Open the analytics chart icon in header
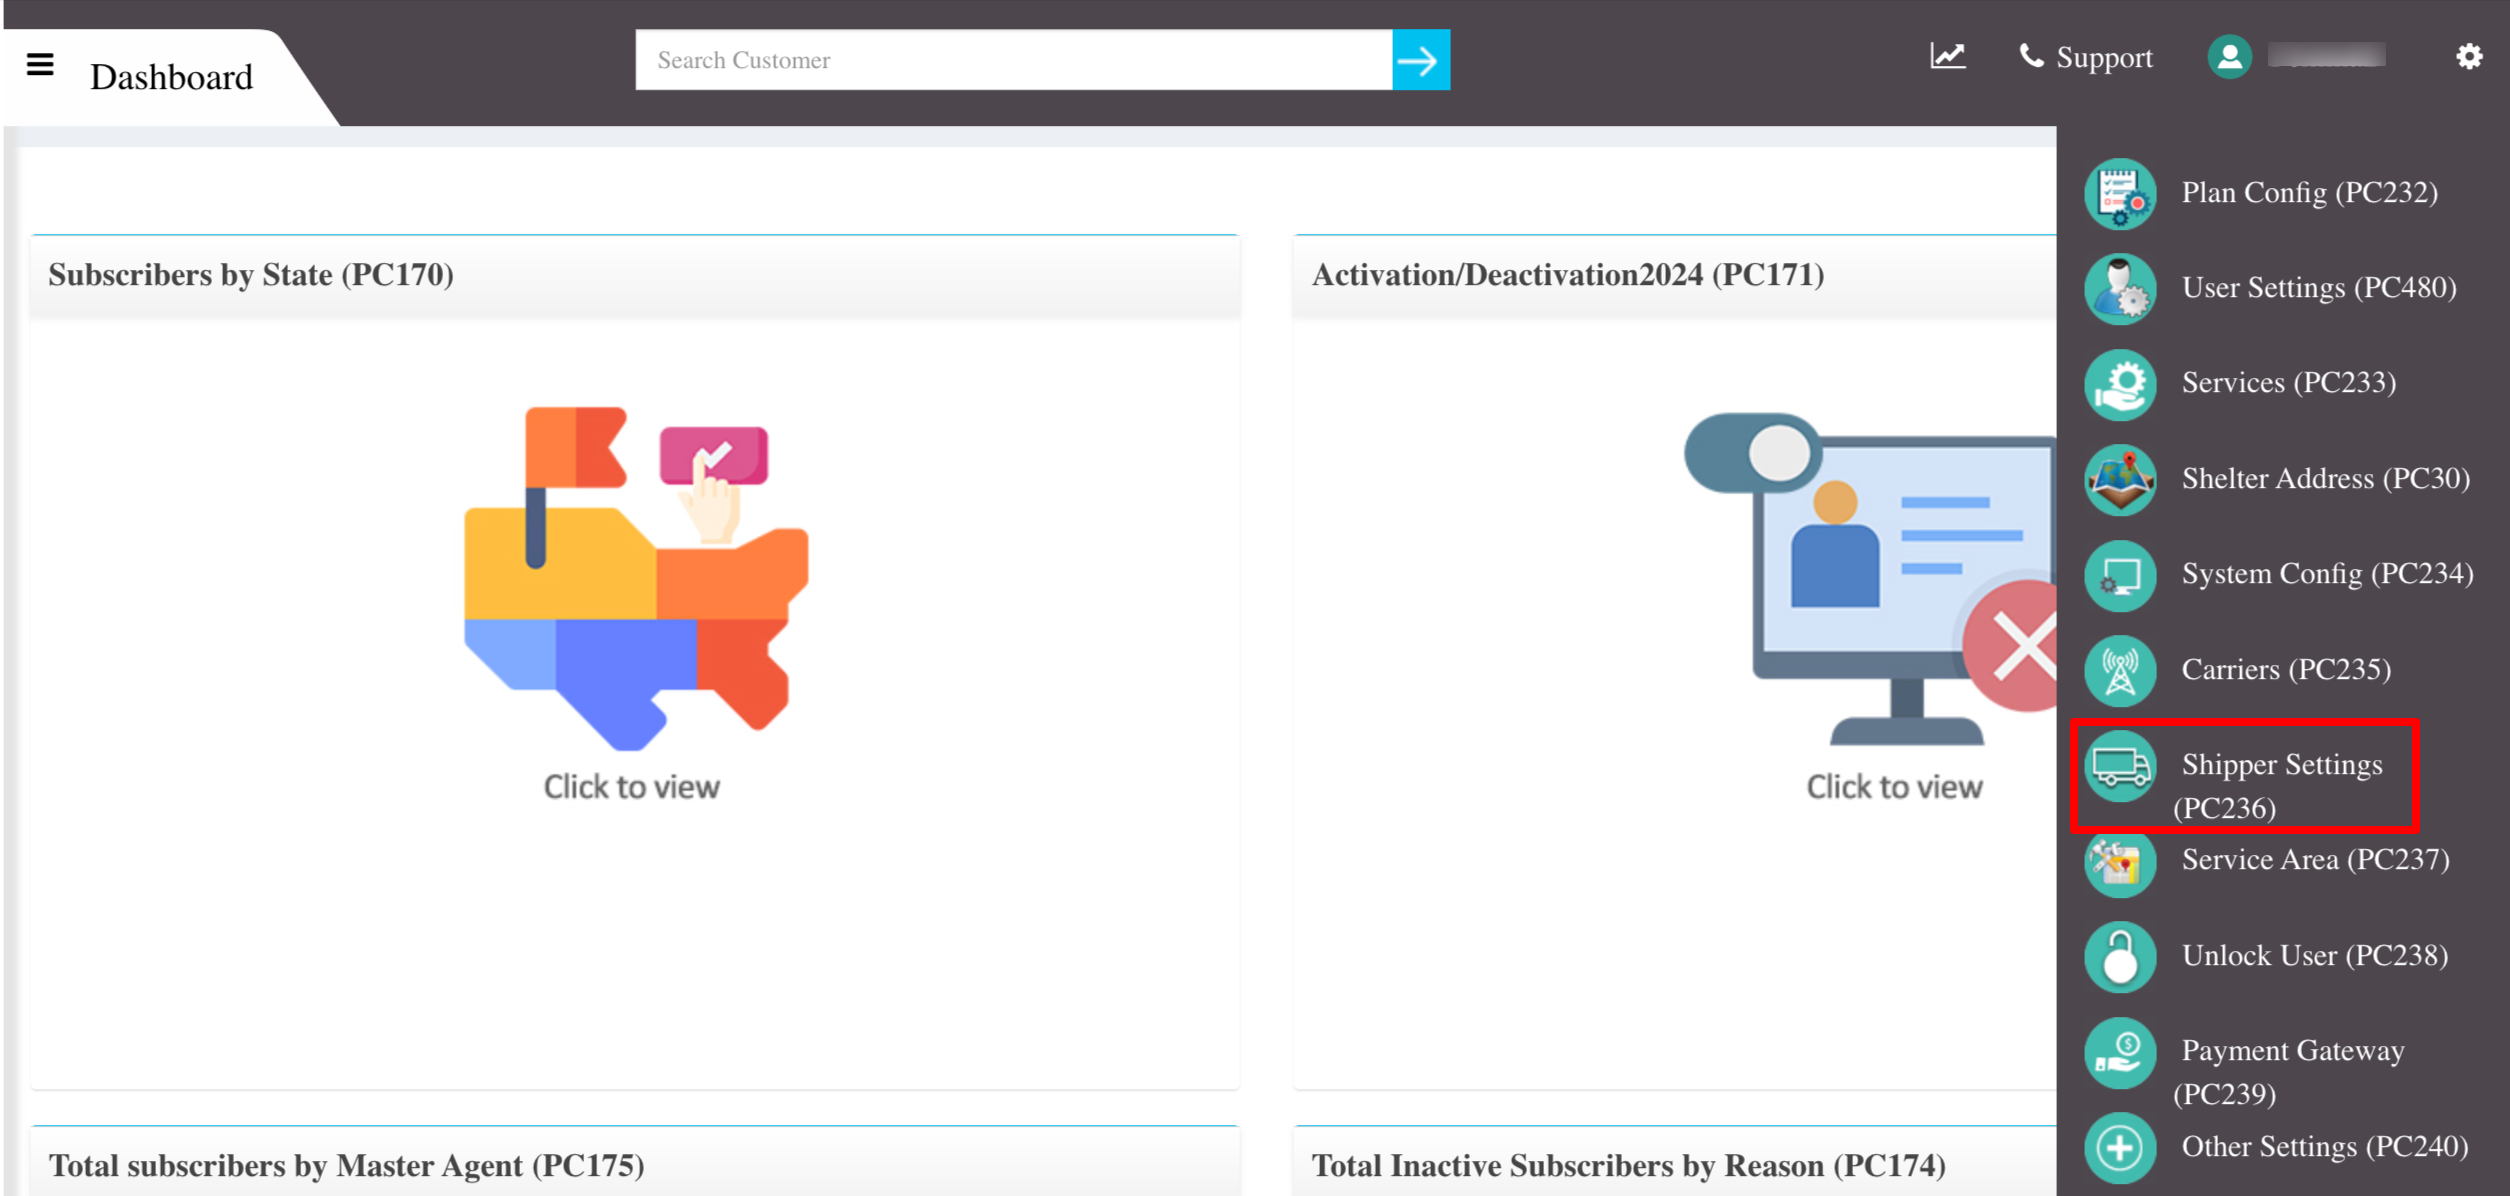 [1947, 57]
